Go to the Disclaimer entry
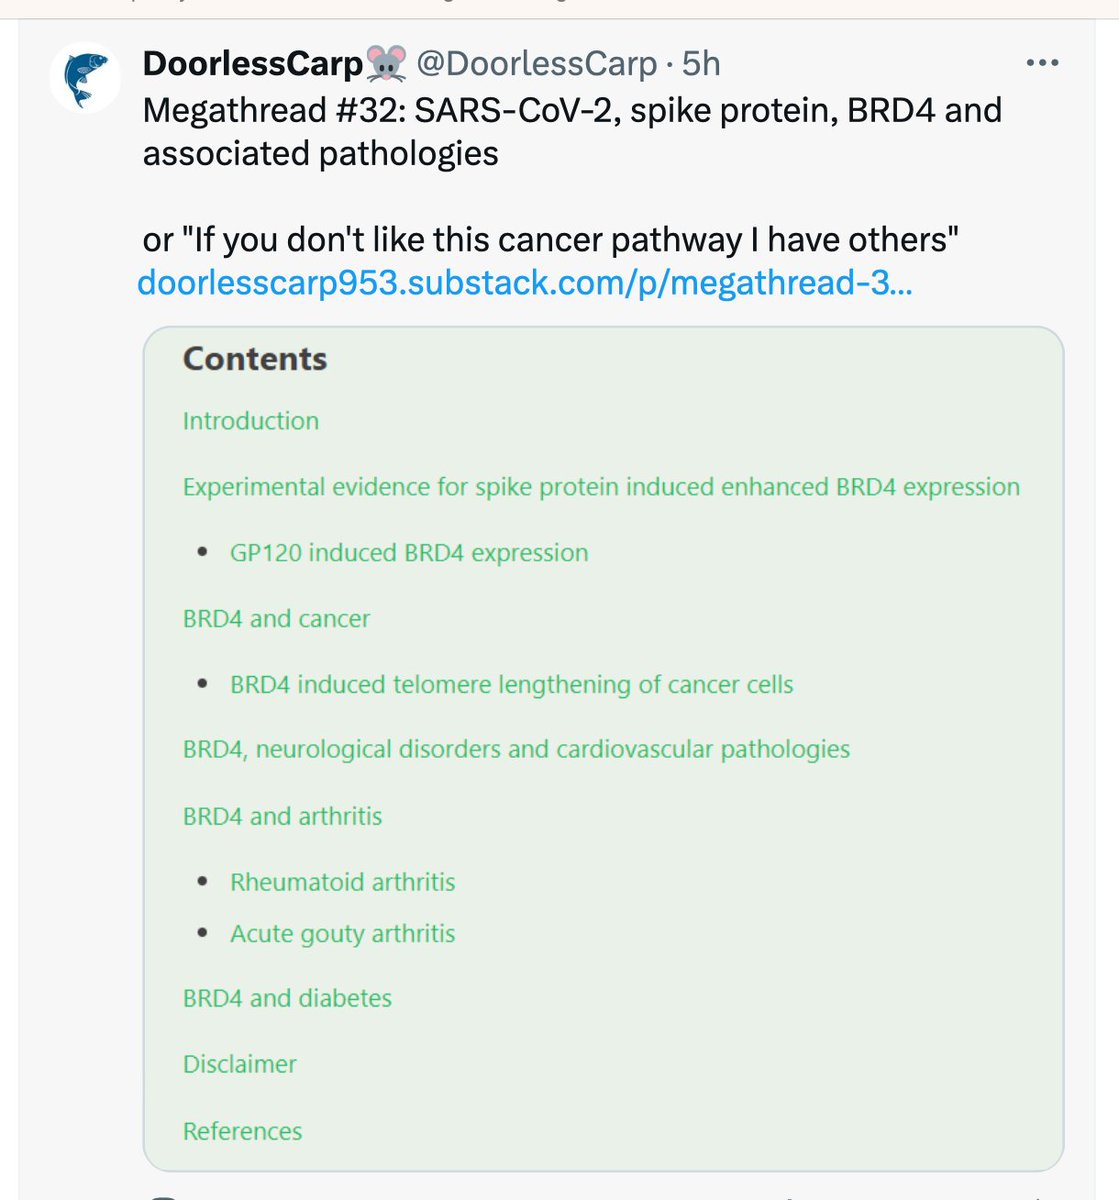Viewport: 1119px width, 1200px height. point(240,1064)
